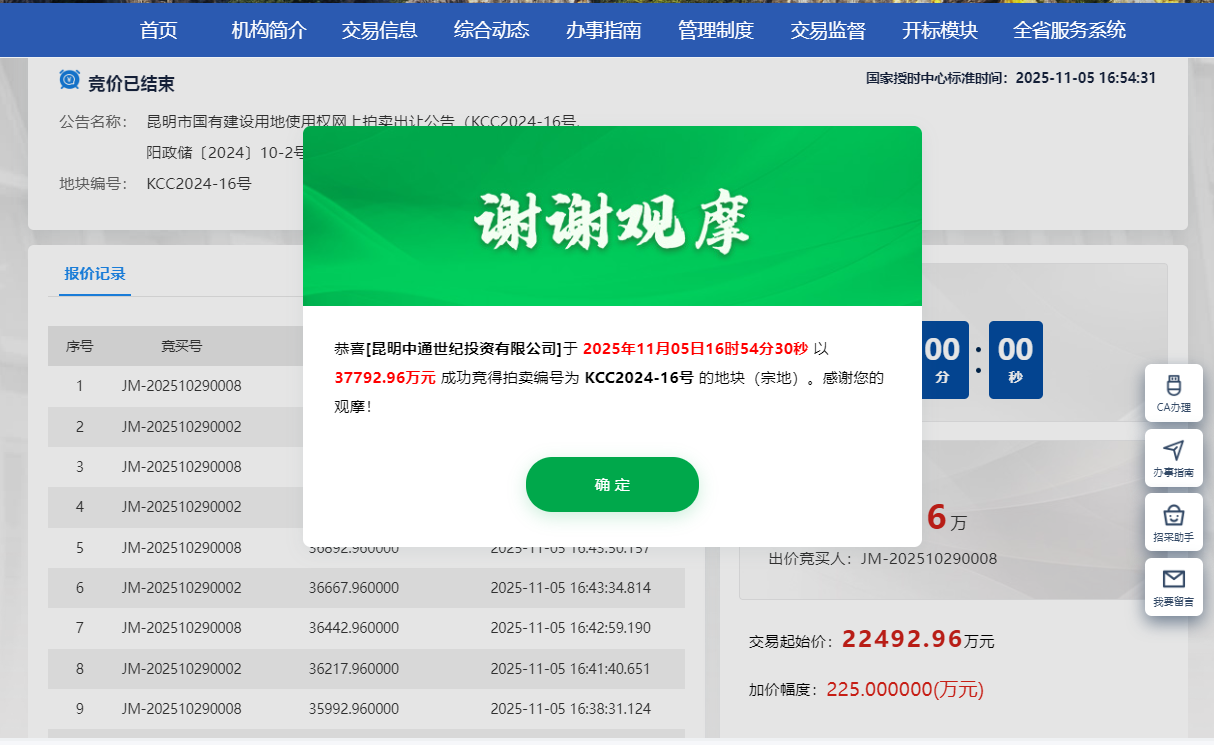The height and width of the screenshot is (745, 1214).
Task: Click bidder JM-202510290008 in row 5
Action: click(182, 548)
